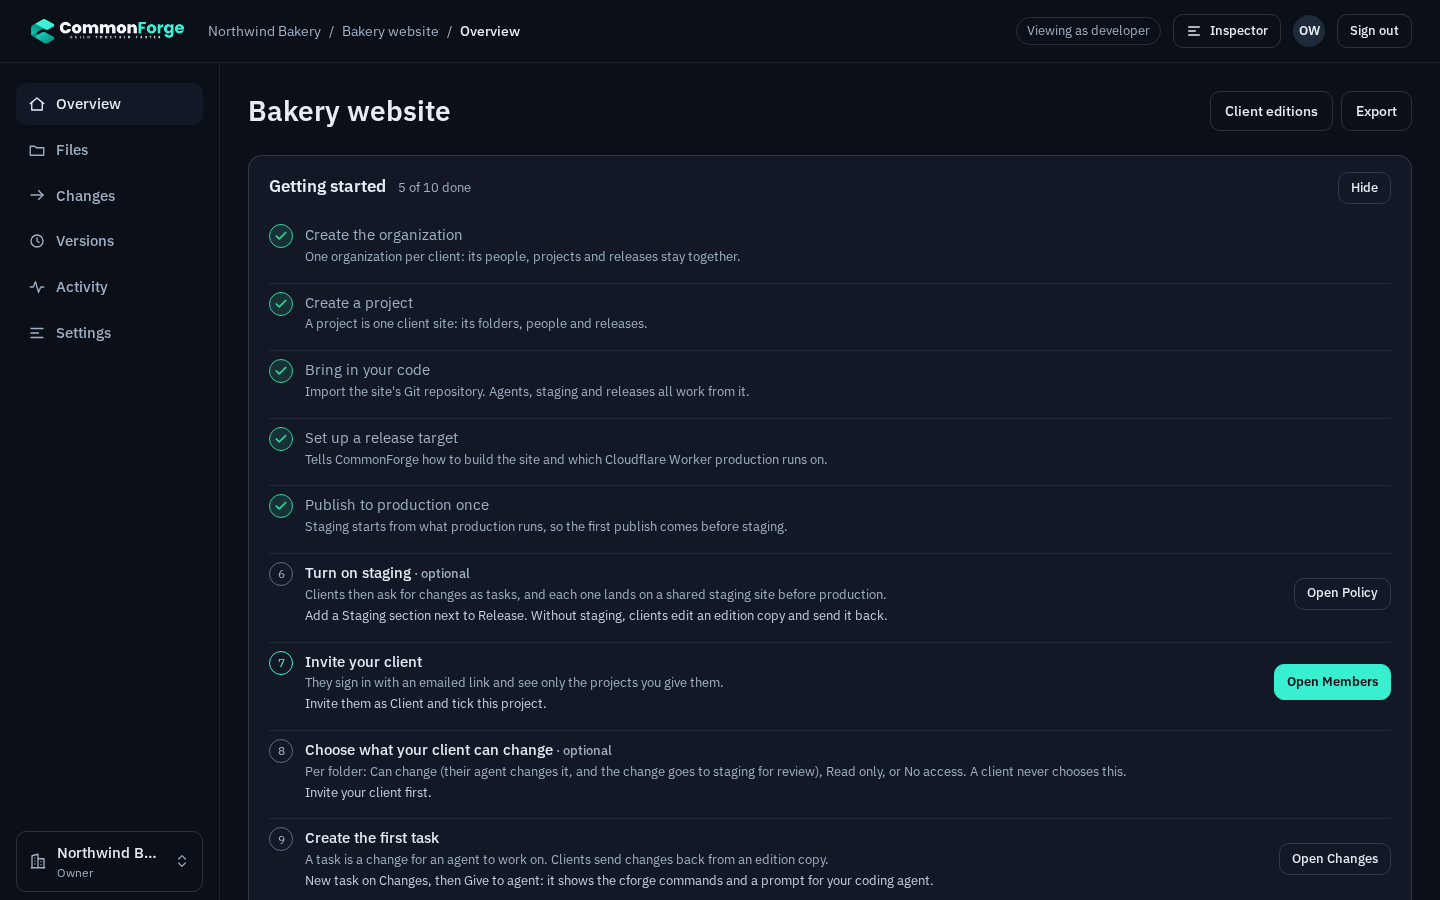
Task: Click the Overview home icon in sidebar
Action: tap(37, 104)
